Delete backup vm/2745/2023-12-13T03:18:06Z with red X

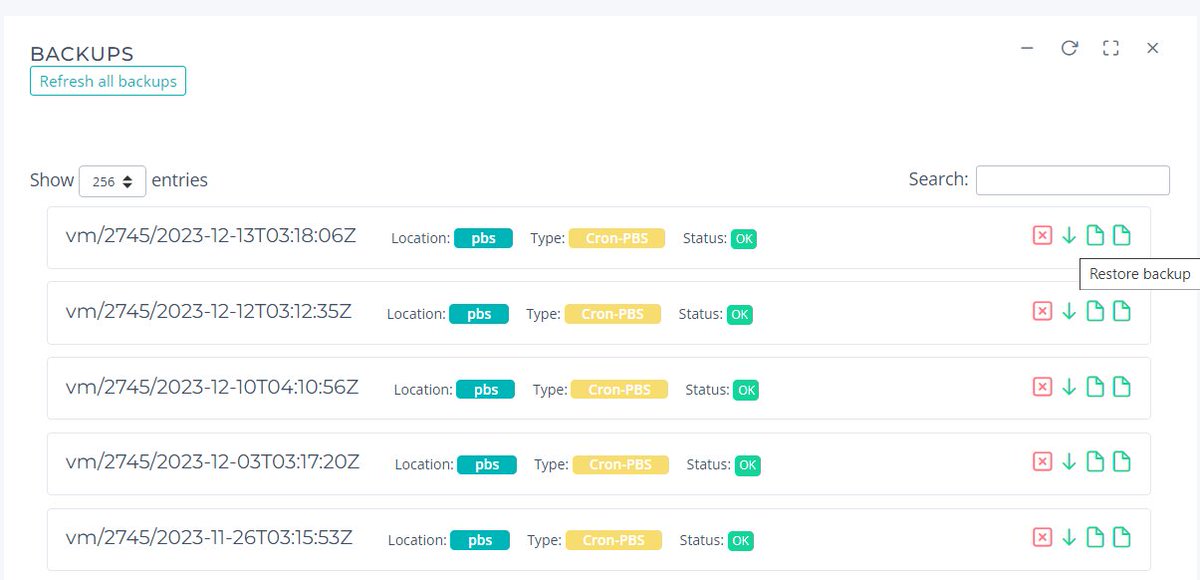[1042, 236]
